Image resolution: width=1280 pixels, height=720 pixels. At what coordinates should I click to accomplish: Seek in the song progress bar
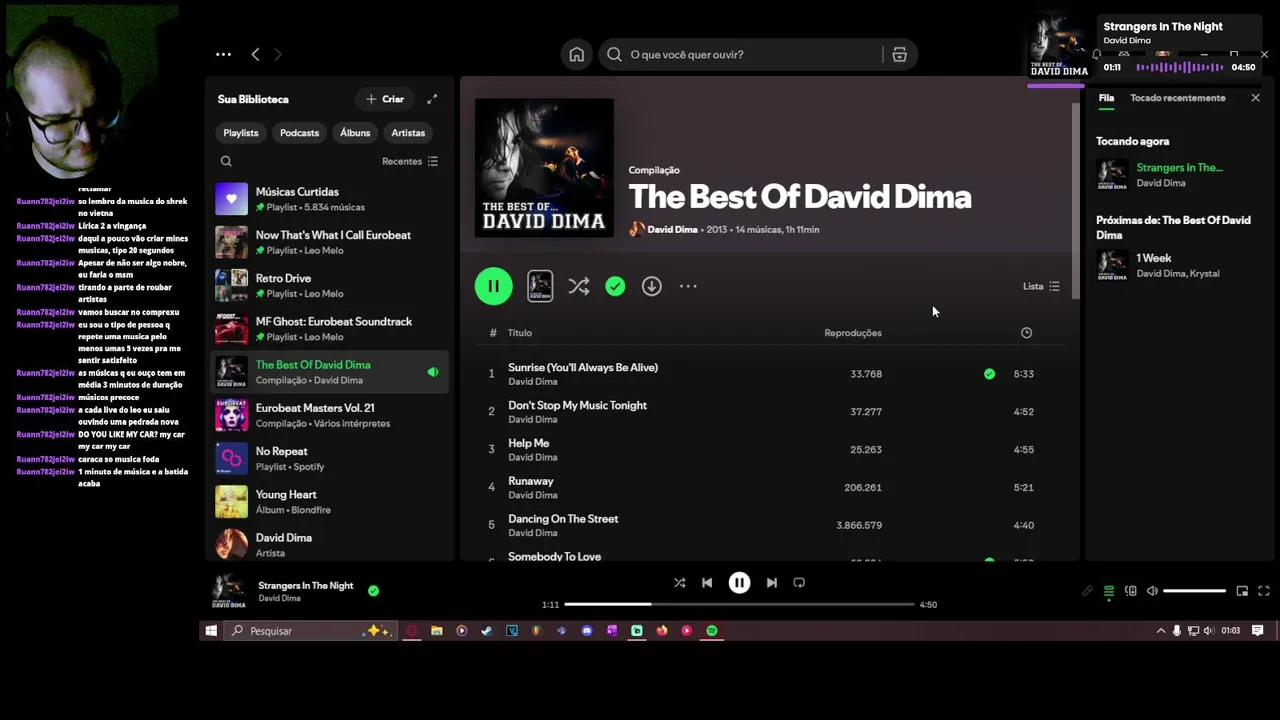coord(739,604)
